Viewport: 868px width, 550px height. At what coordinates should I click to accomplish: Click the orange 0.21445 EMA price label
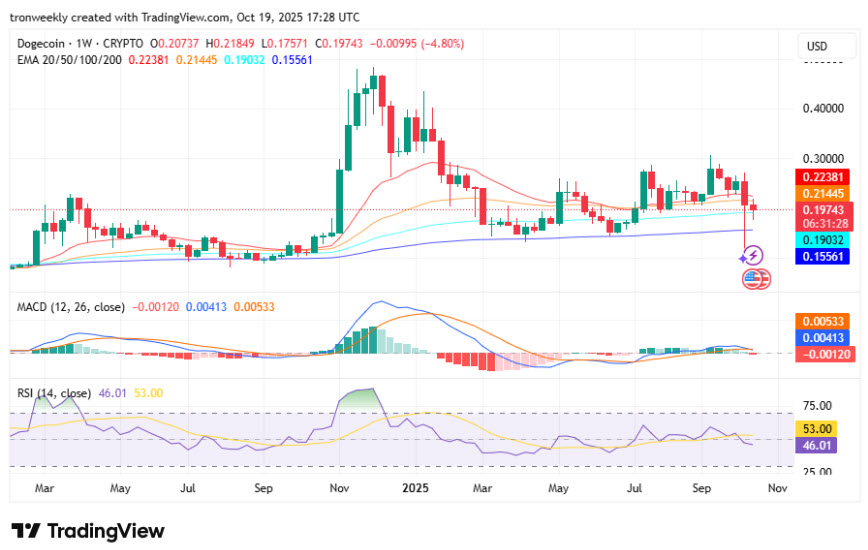coord(823,193)
